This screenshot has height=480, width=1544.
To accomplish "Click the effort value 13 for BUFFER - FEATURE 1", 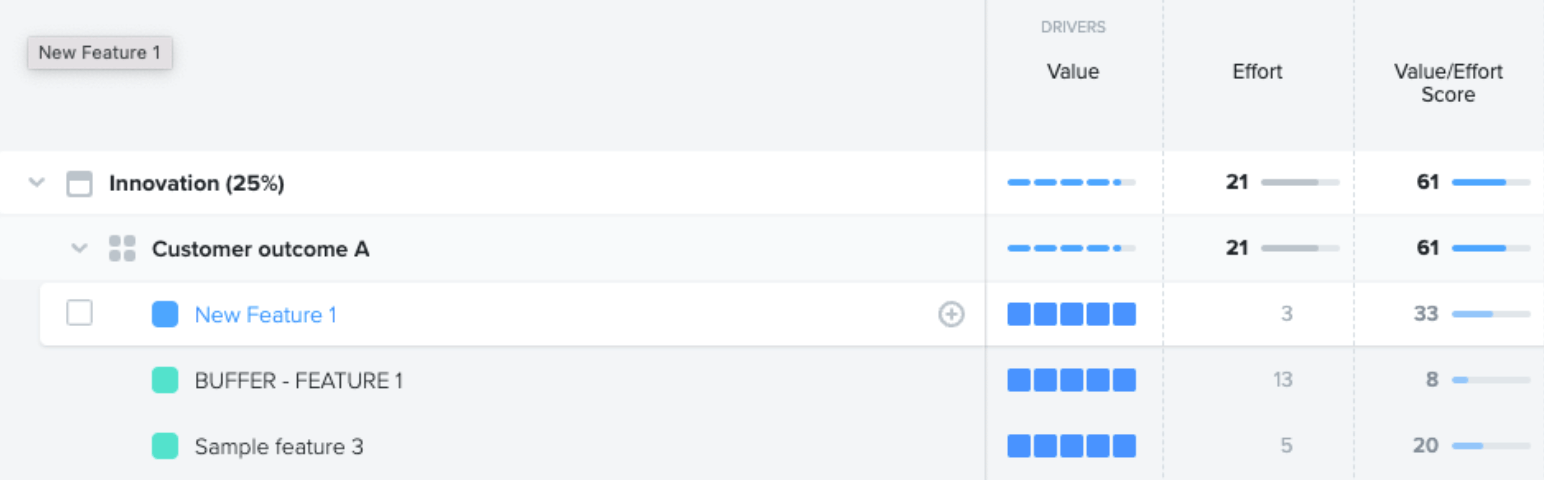I will (1283, 380).
